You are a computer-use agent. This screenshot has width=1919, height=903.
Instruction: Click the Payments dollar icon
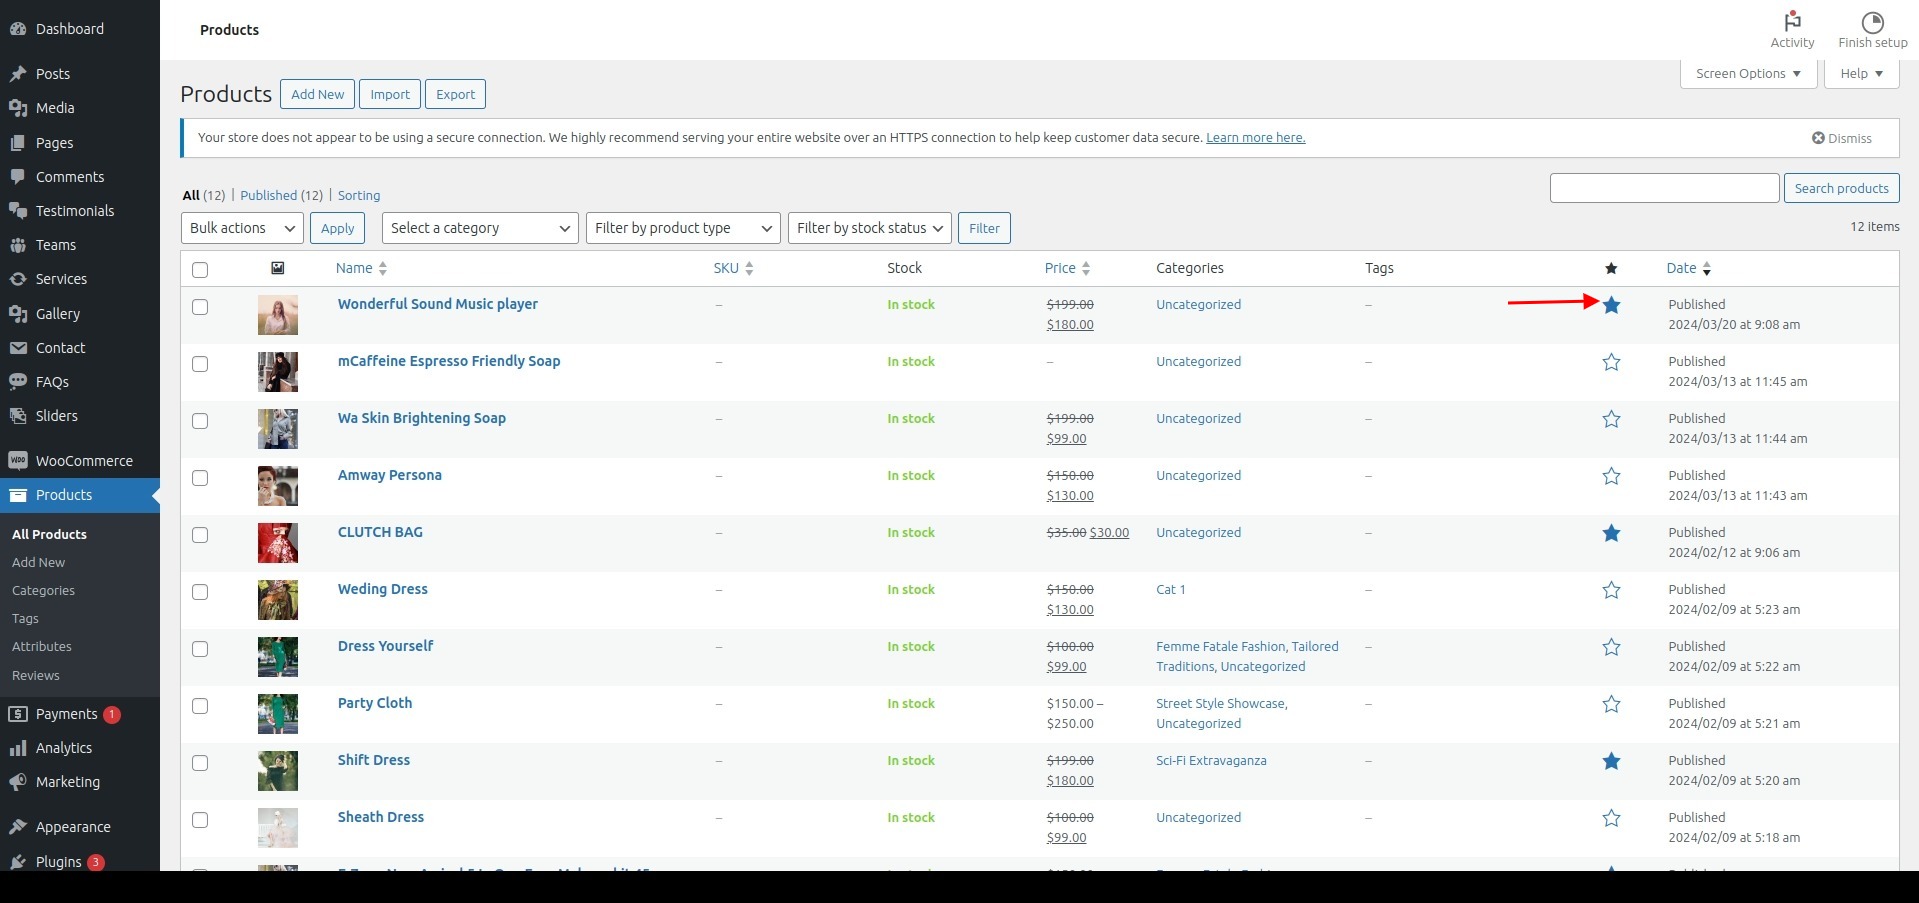pyautogui.click(x=17, y=714)
